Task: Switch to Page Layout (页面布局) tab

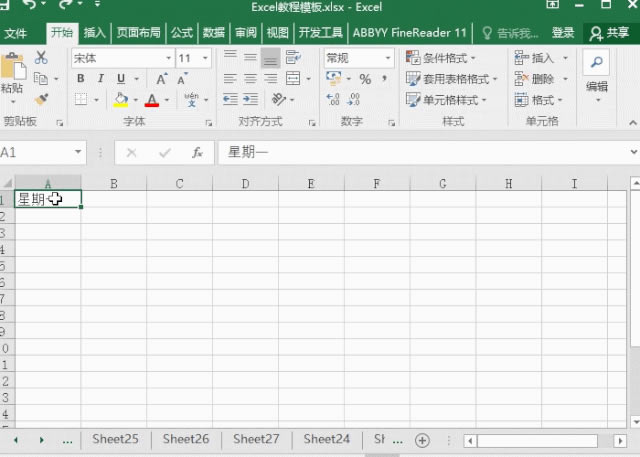Action: [x=139, y=33]
